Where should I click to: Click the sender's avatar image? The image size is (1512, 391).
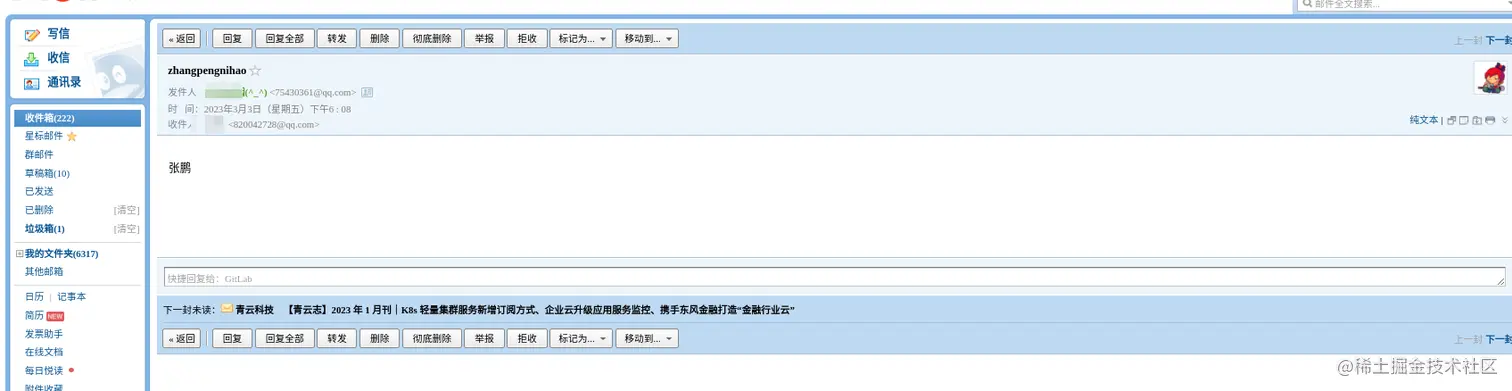pos(1491,78)
